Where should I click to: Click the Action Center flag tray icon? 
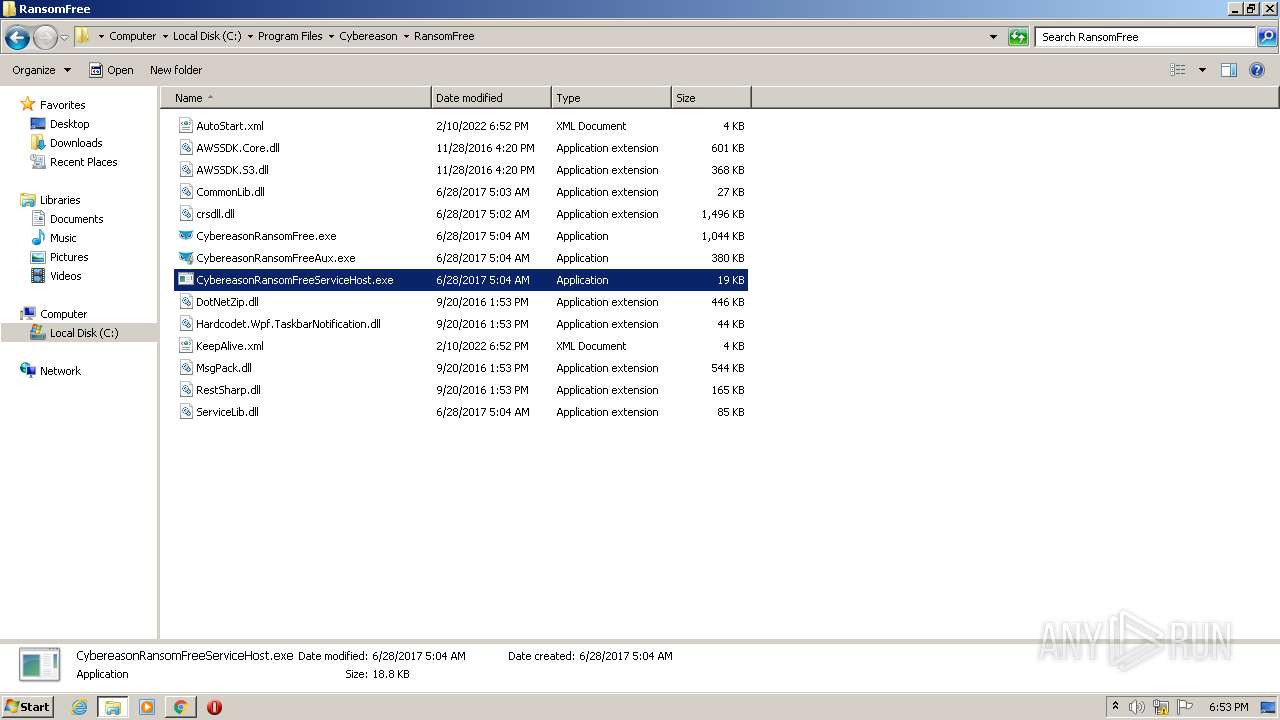(x=1185, y=707)
